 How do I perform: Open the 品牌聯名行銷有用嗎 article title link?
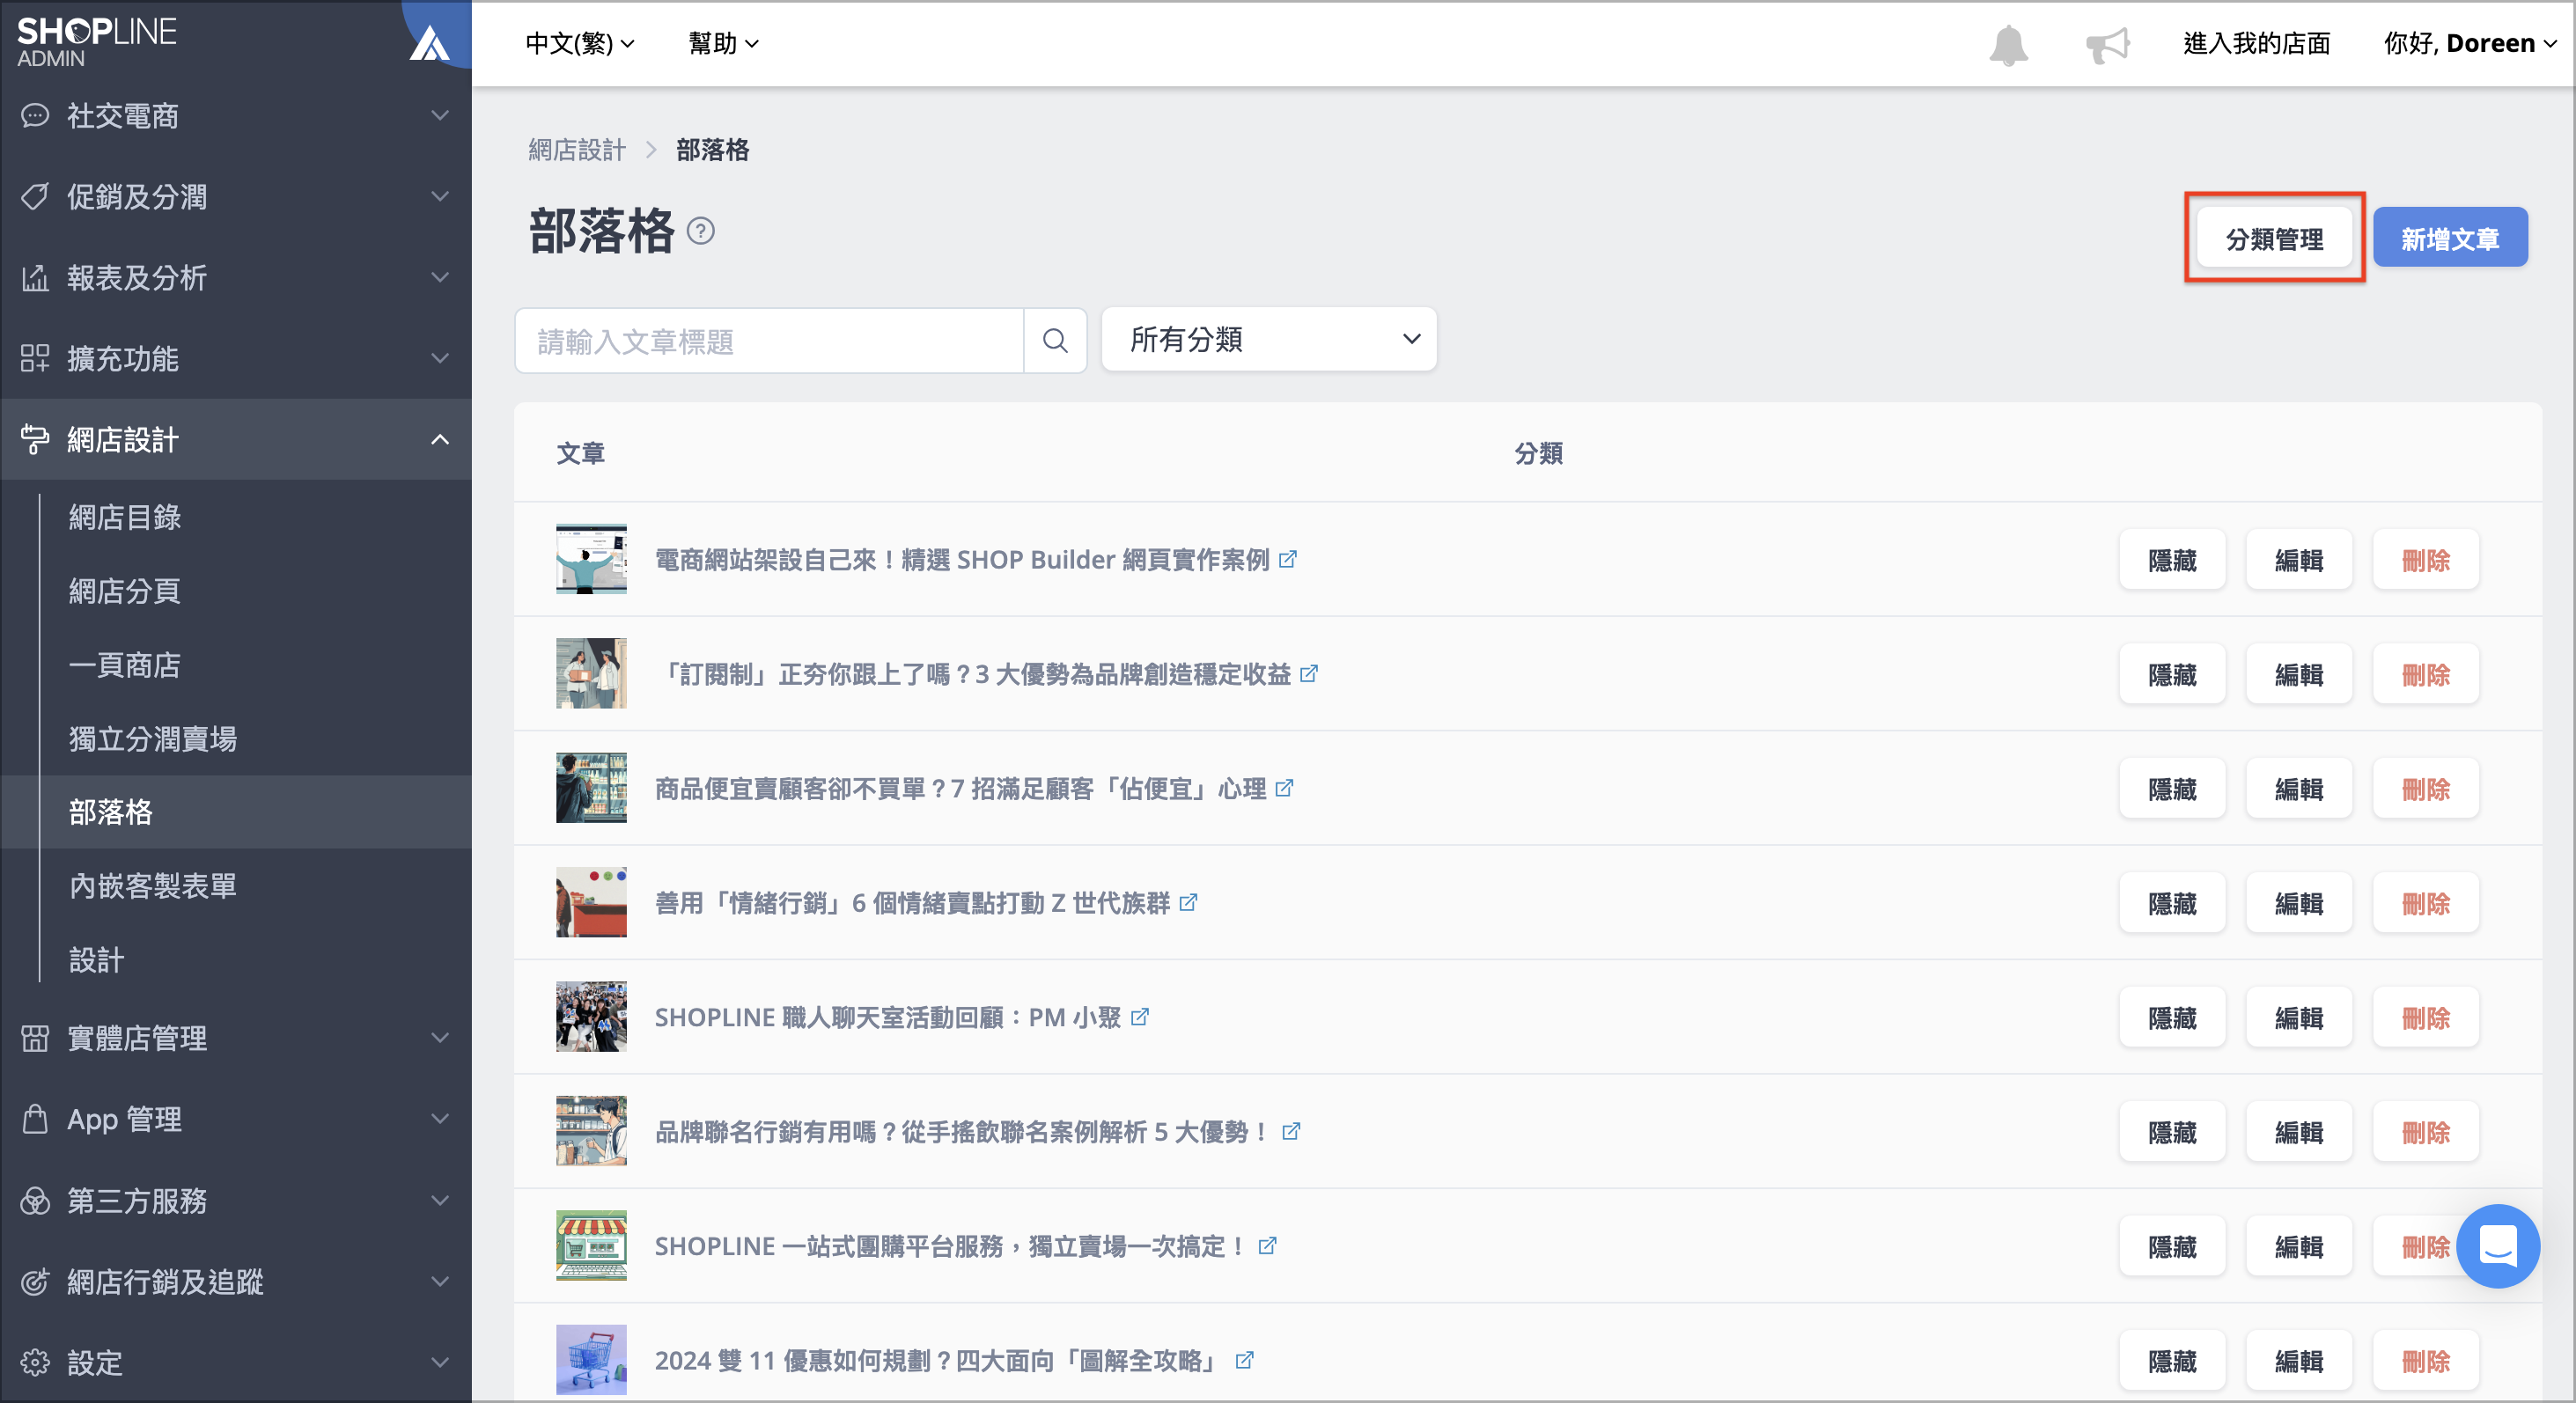click(962, 1132)
